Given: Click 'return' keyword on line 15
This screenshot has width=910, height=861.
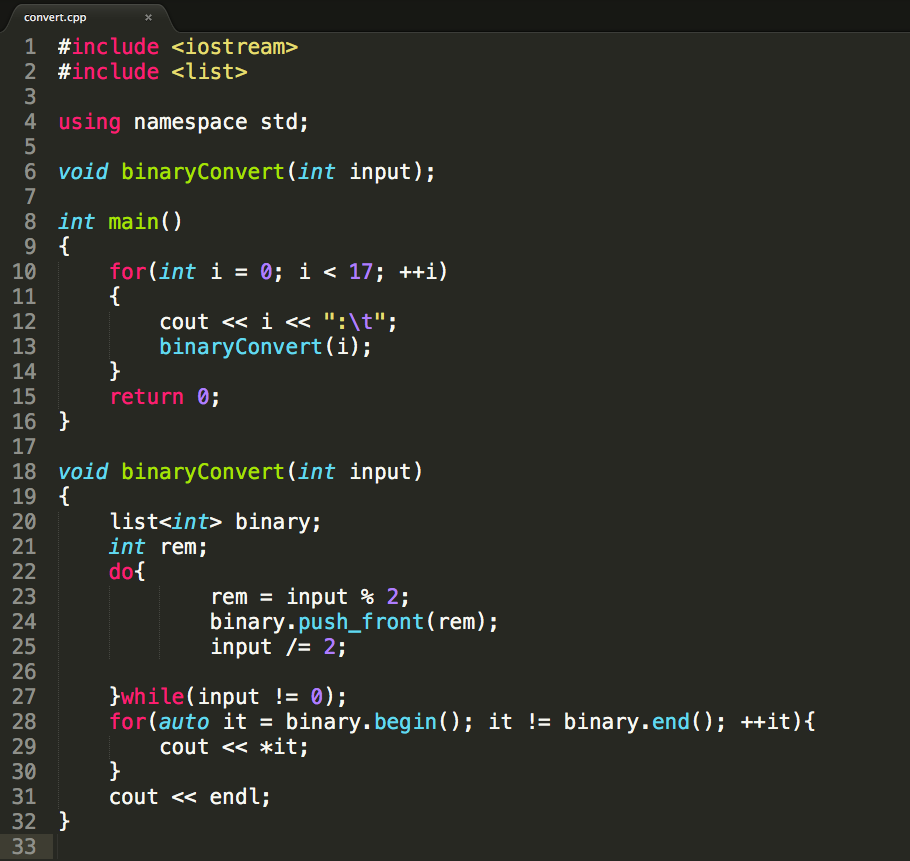Looking at the screenshot, I should click(x=147, y=397).
